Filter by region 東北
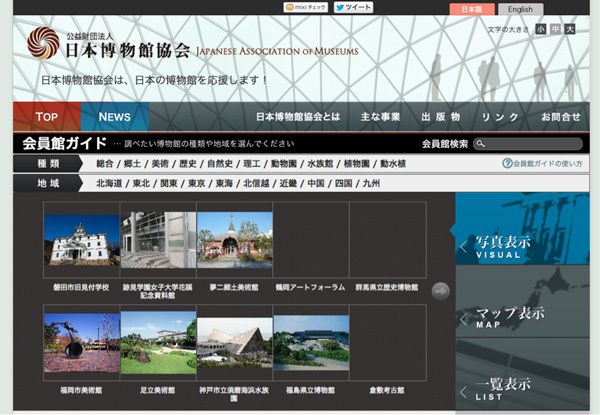This screenshot has width=600, height=415. coord(141,184)
